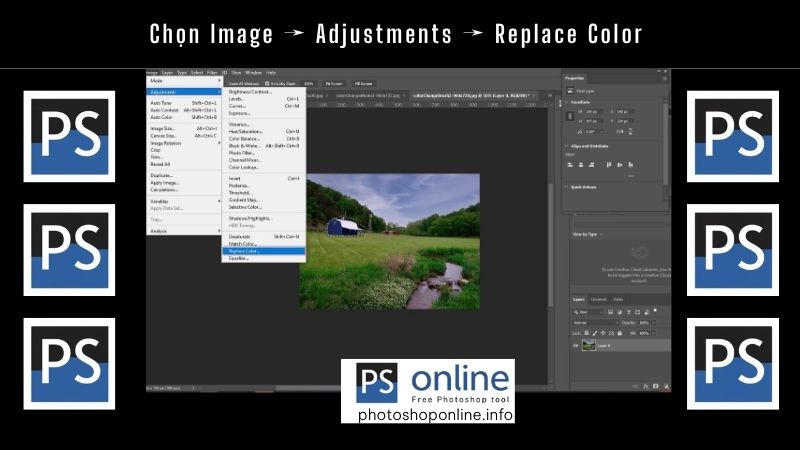The width and height of the screenshot is (800, 450).
Task: Expand Image Rotation submenu
Action: pyautogui.click(x=184, y=143)
